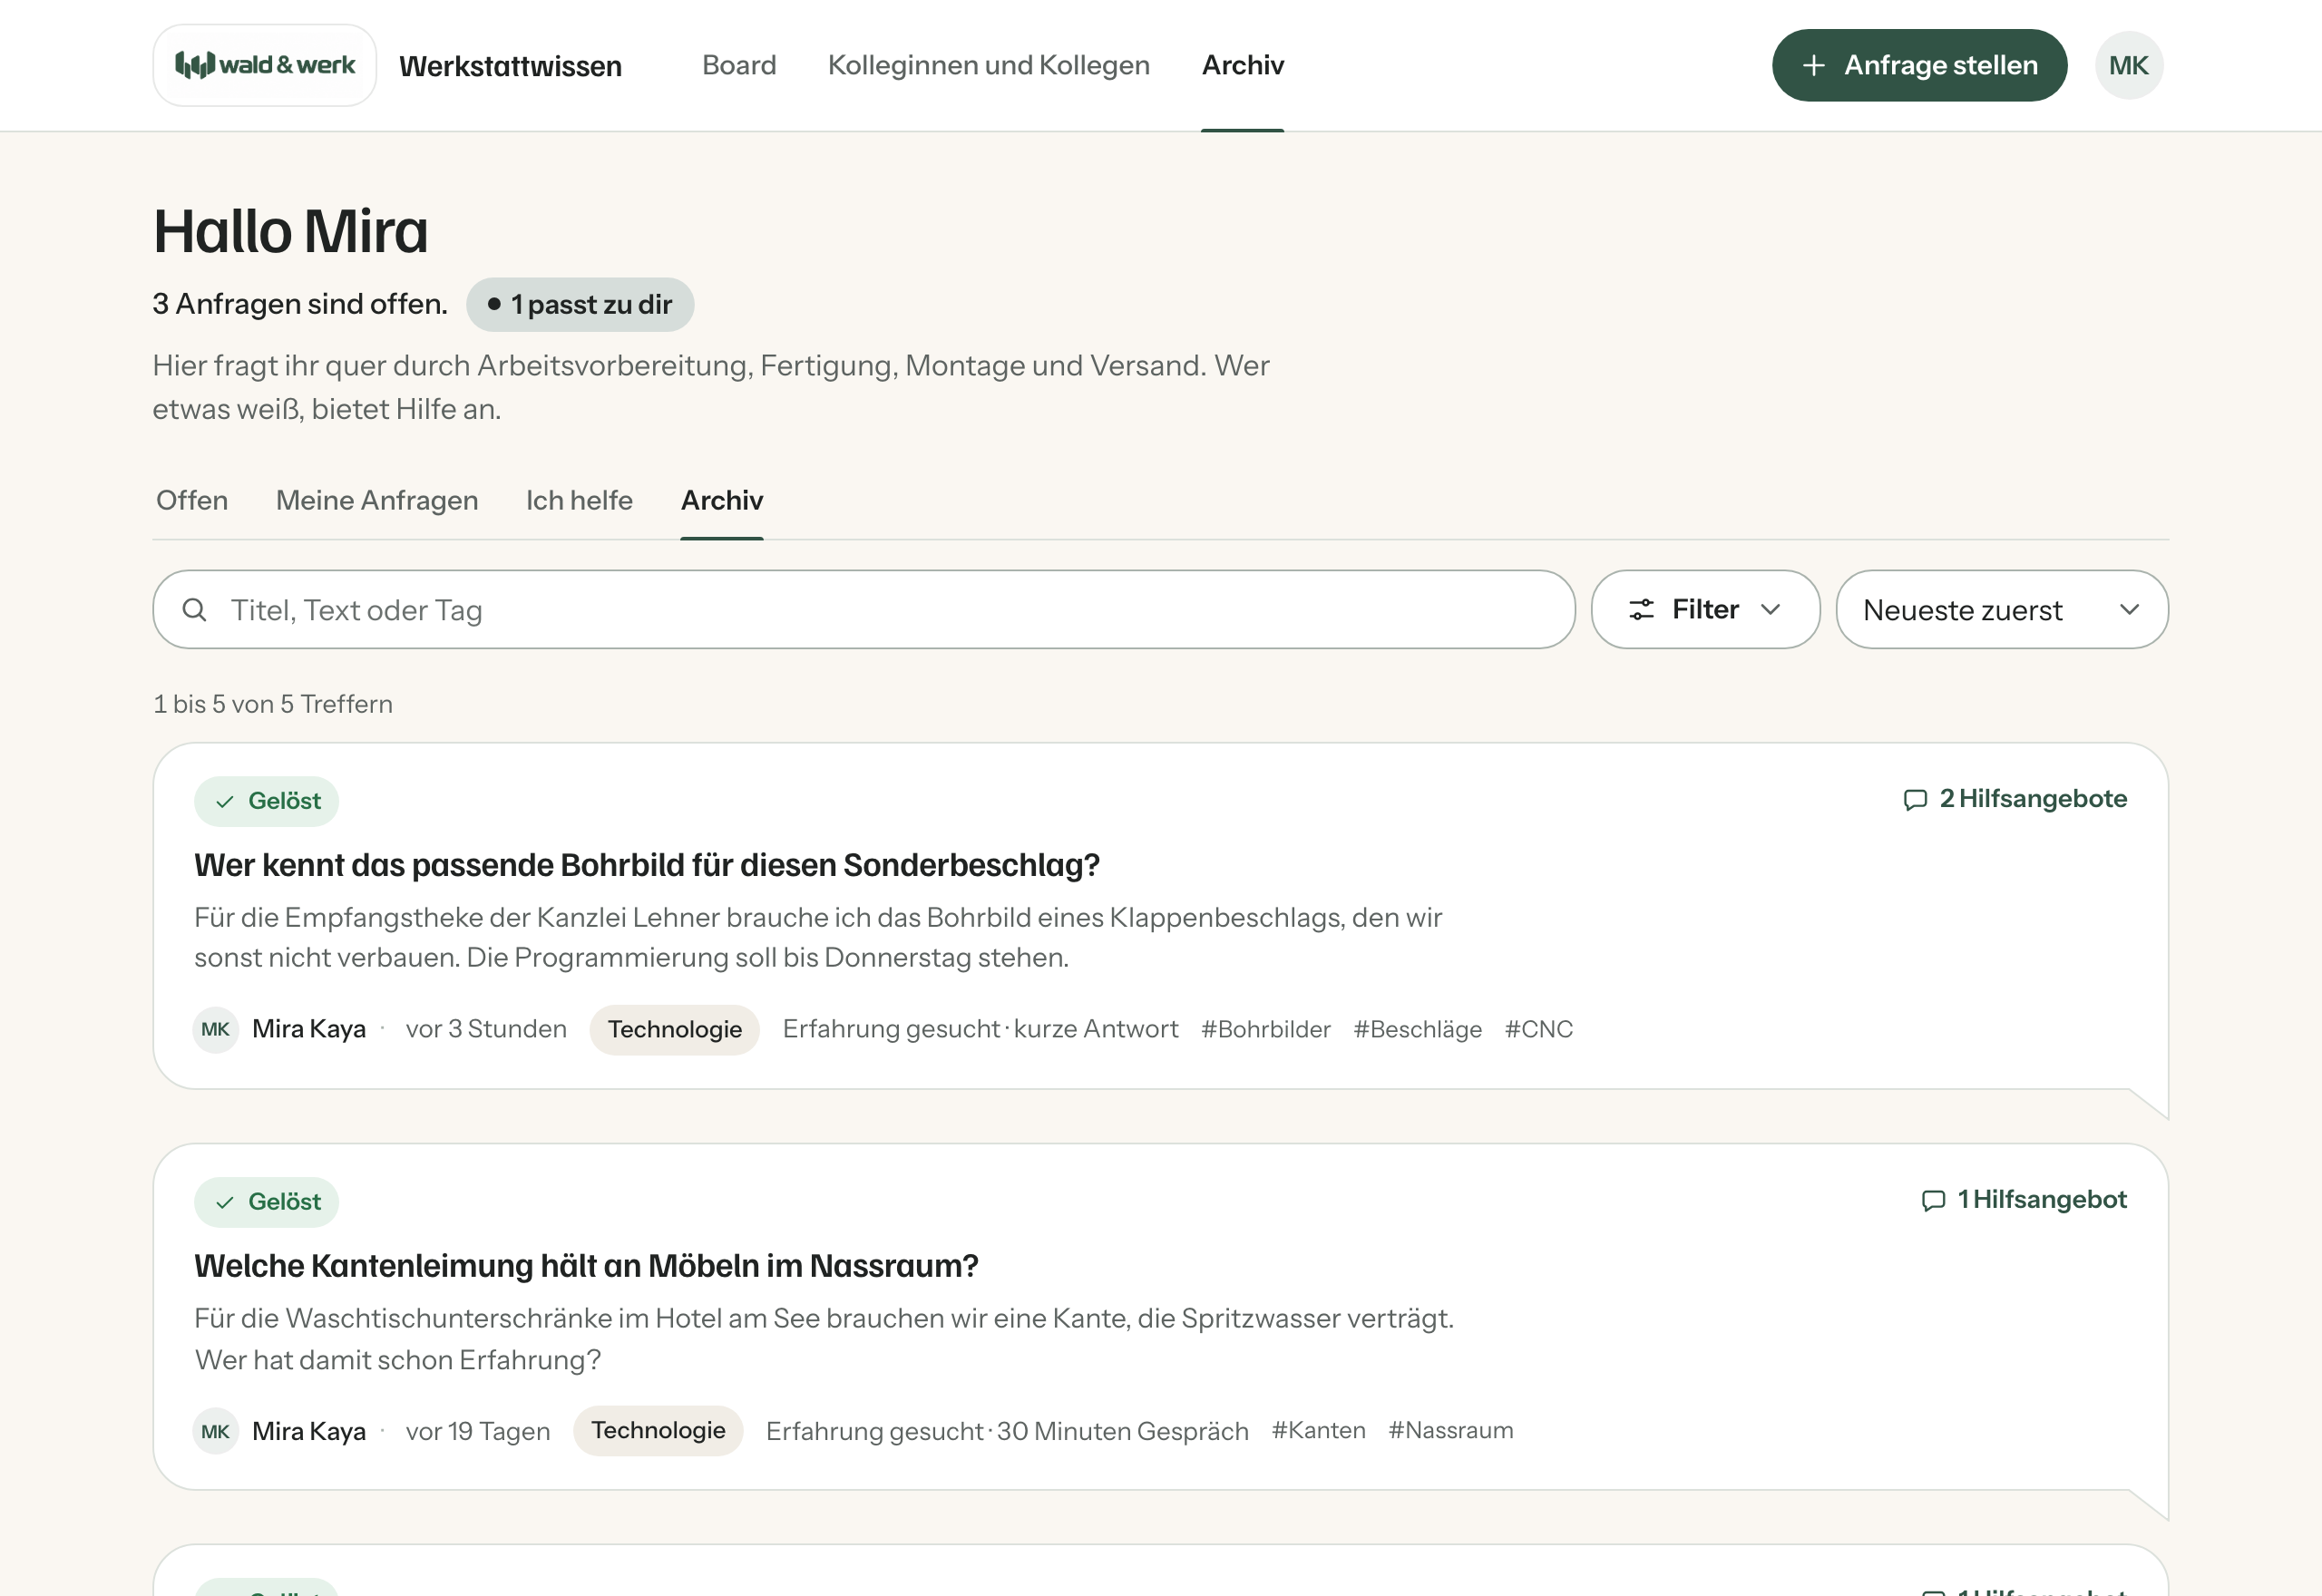
Task: Open 1 Hilfsangebot link on Kantenleimung card
Action: pyautogui.click(x=2023, y=1200)
